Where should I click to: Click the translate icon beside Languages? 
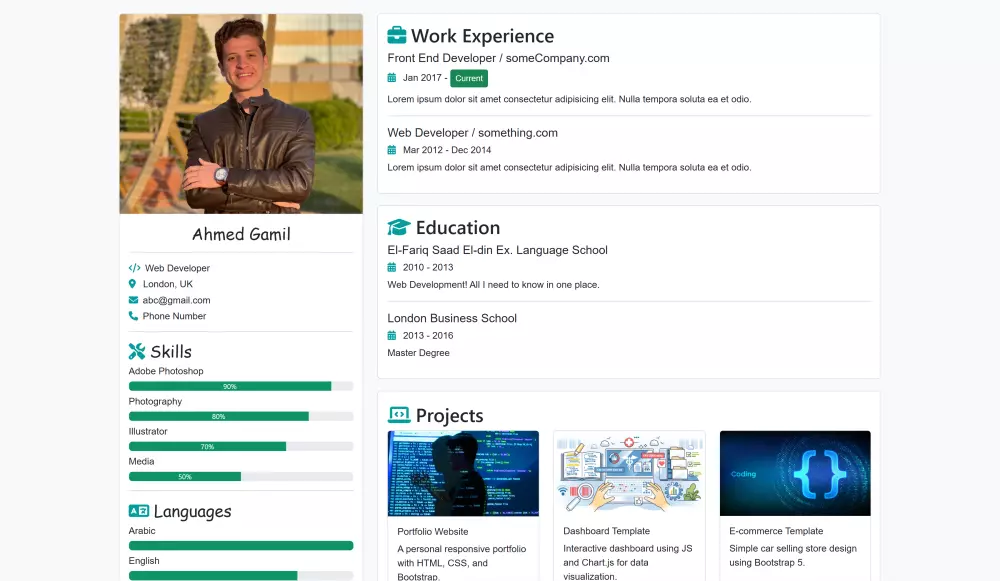pos(137,510)
